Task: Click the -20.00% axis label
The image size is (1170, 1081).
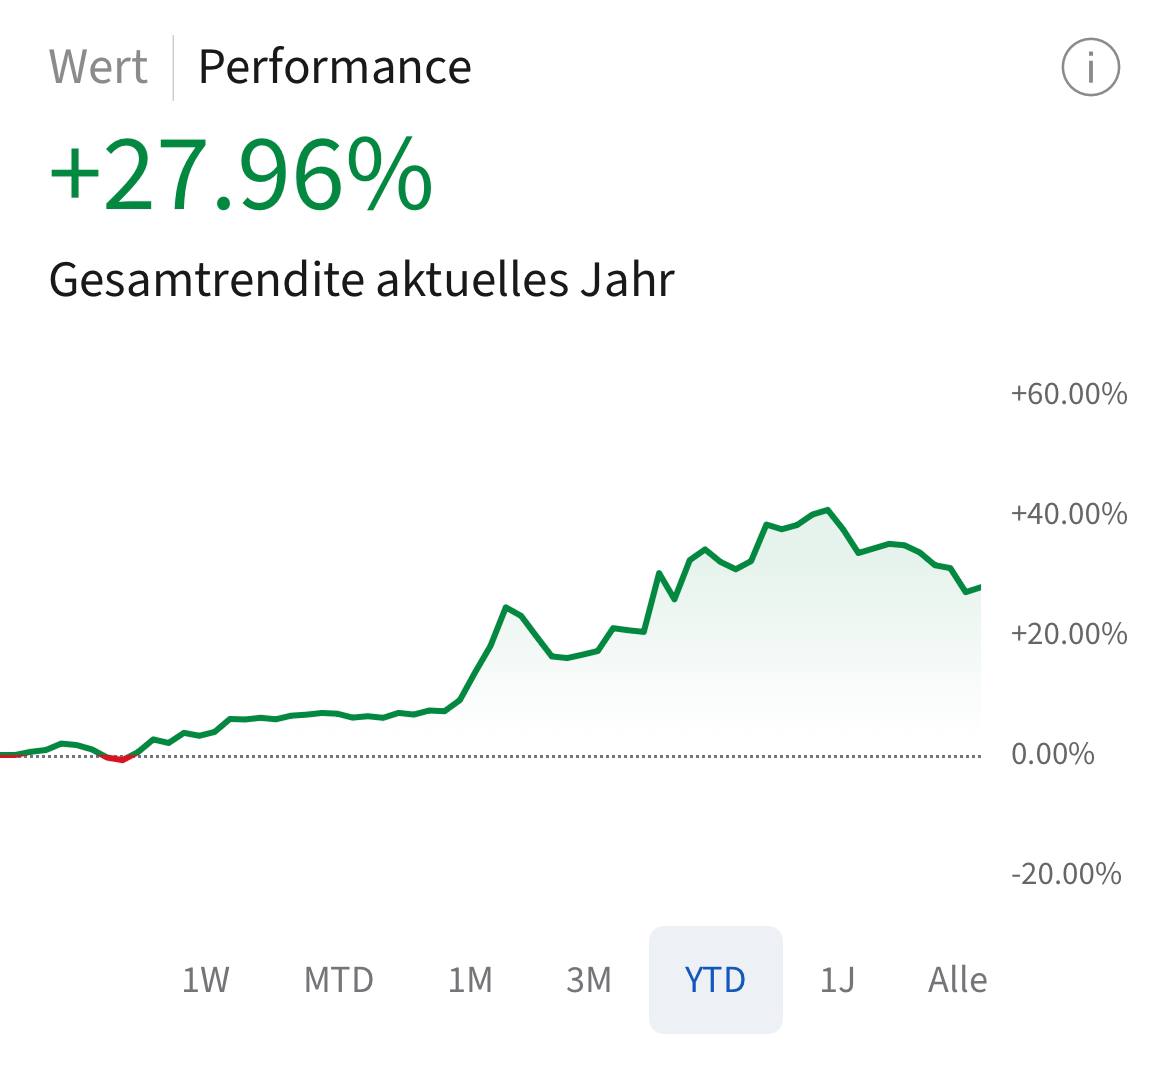Action: tap(1066, 873)
